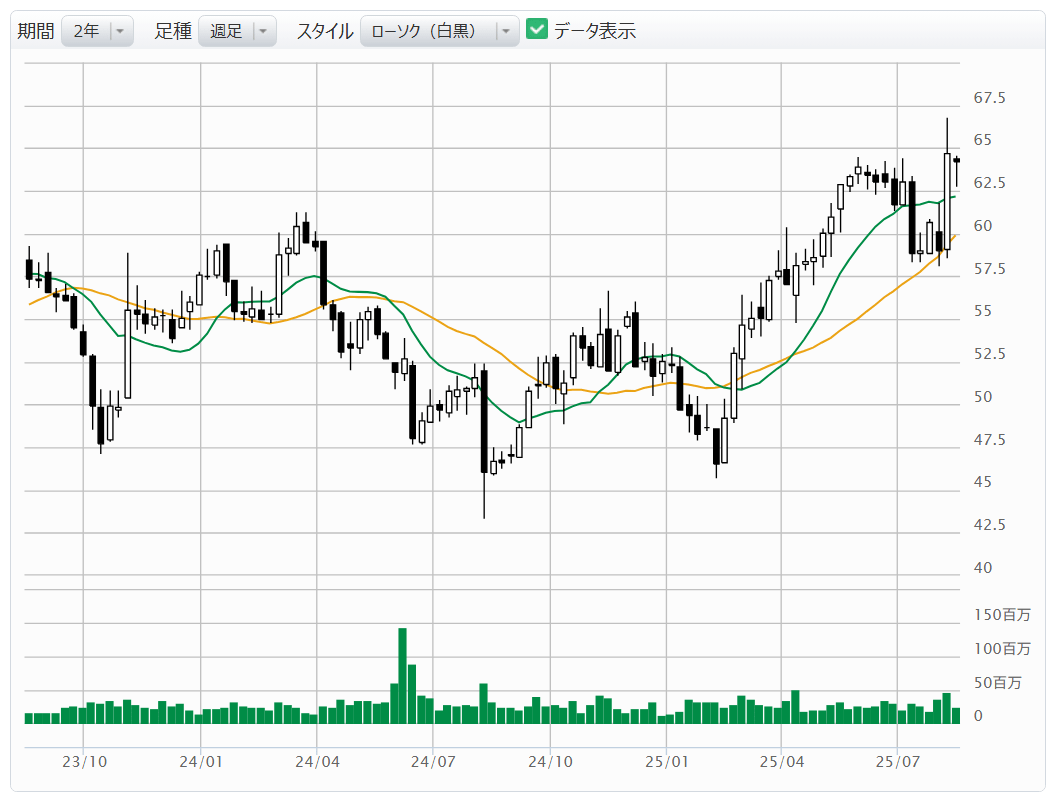
Task: Click the 150百万 volume axis label
Action: click(x=1002, y=615)
